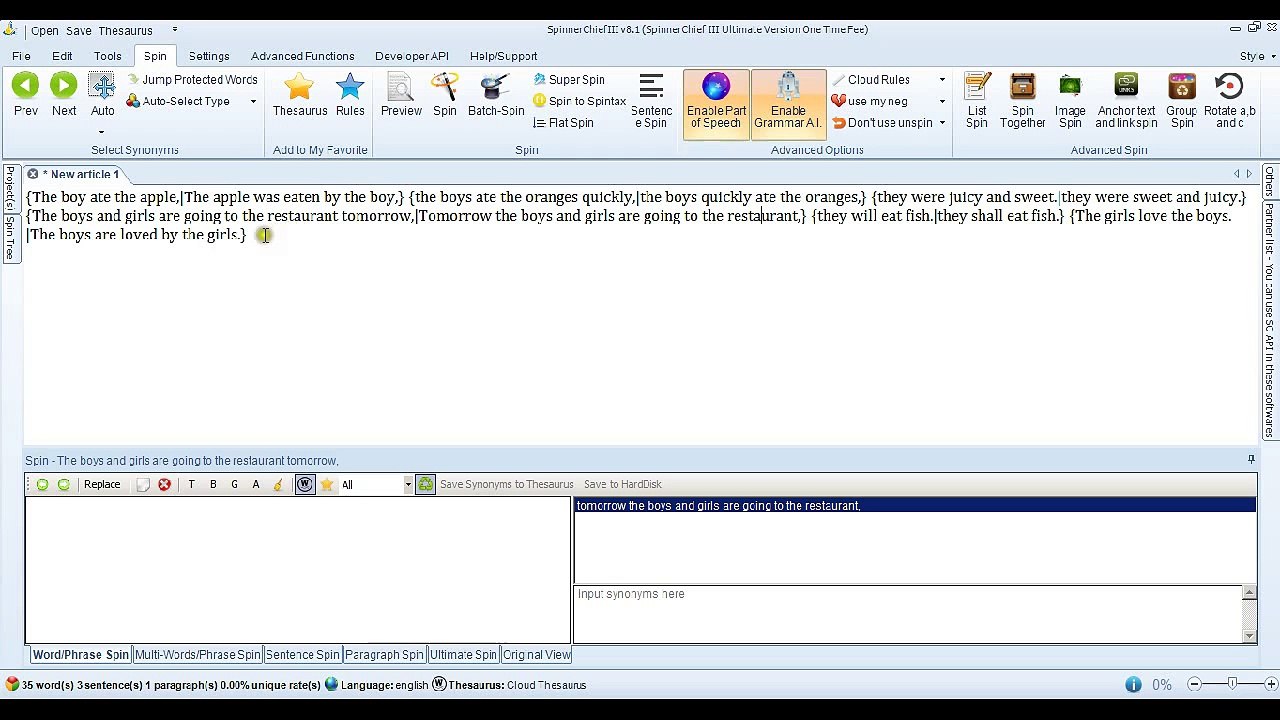Switch to the Tools ribbon tab
The height and width of the screenshot is (720, 1280).
click(108, 56)
